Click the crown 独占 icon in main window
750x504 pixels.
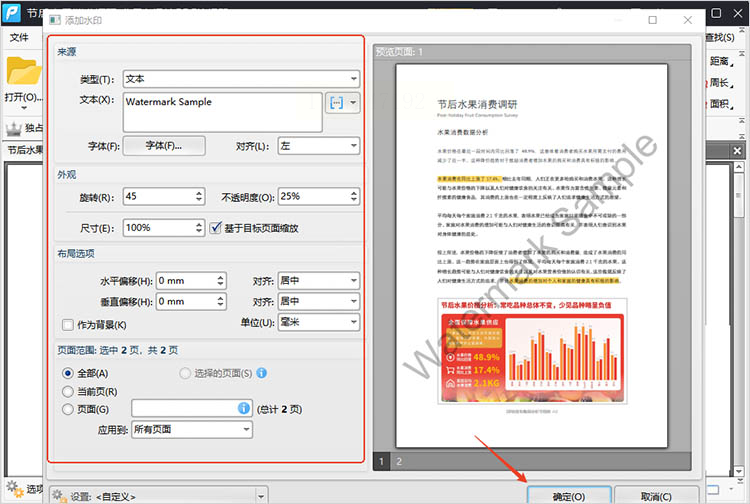tap(13, 128)
